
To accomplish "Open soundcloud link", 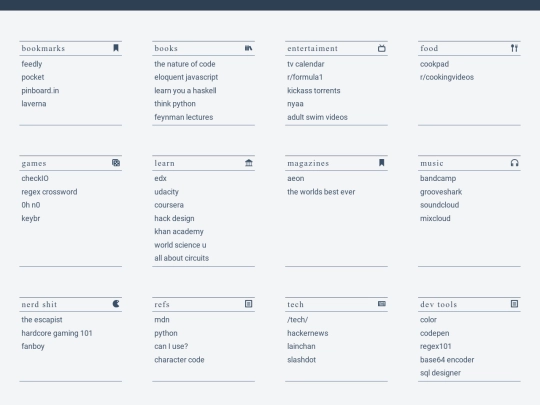I will click(x=440, y=205).
